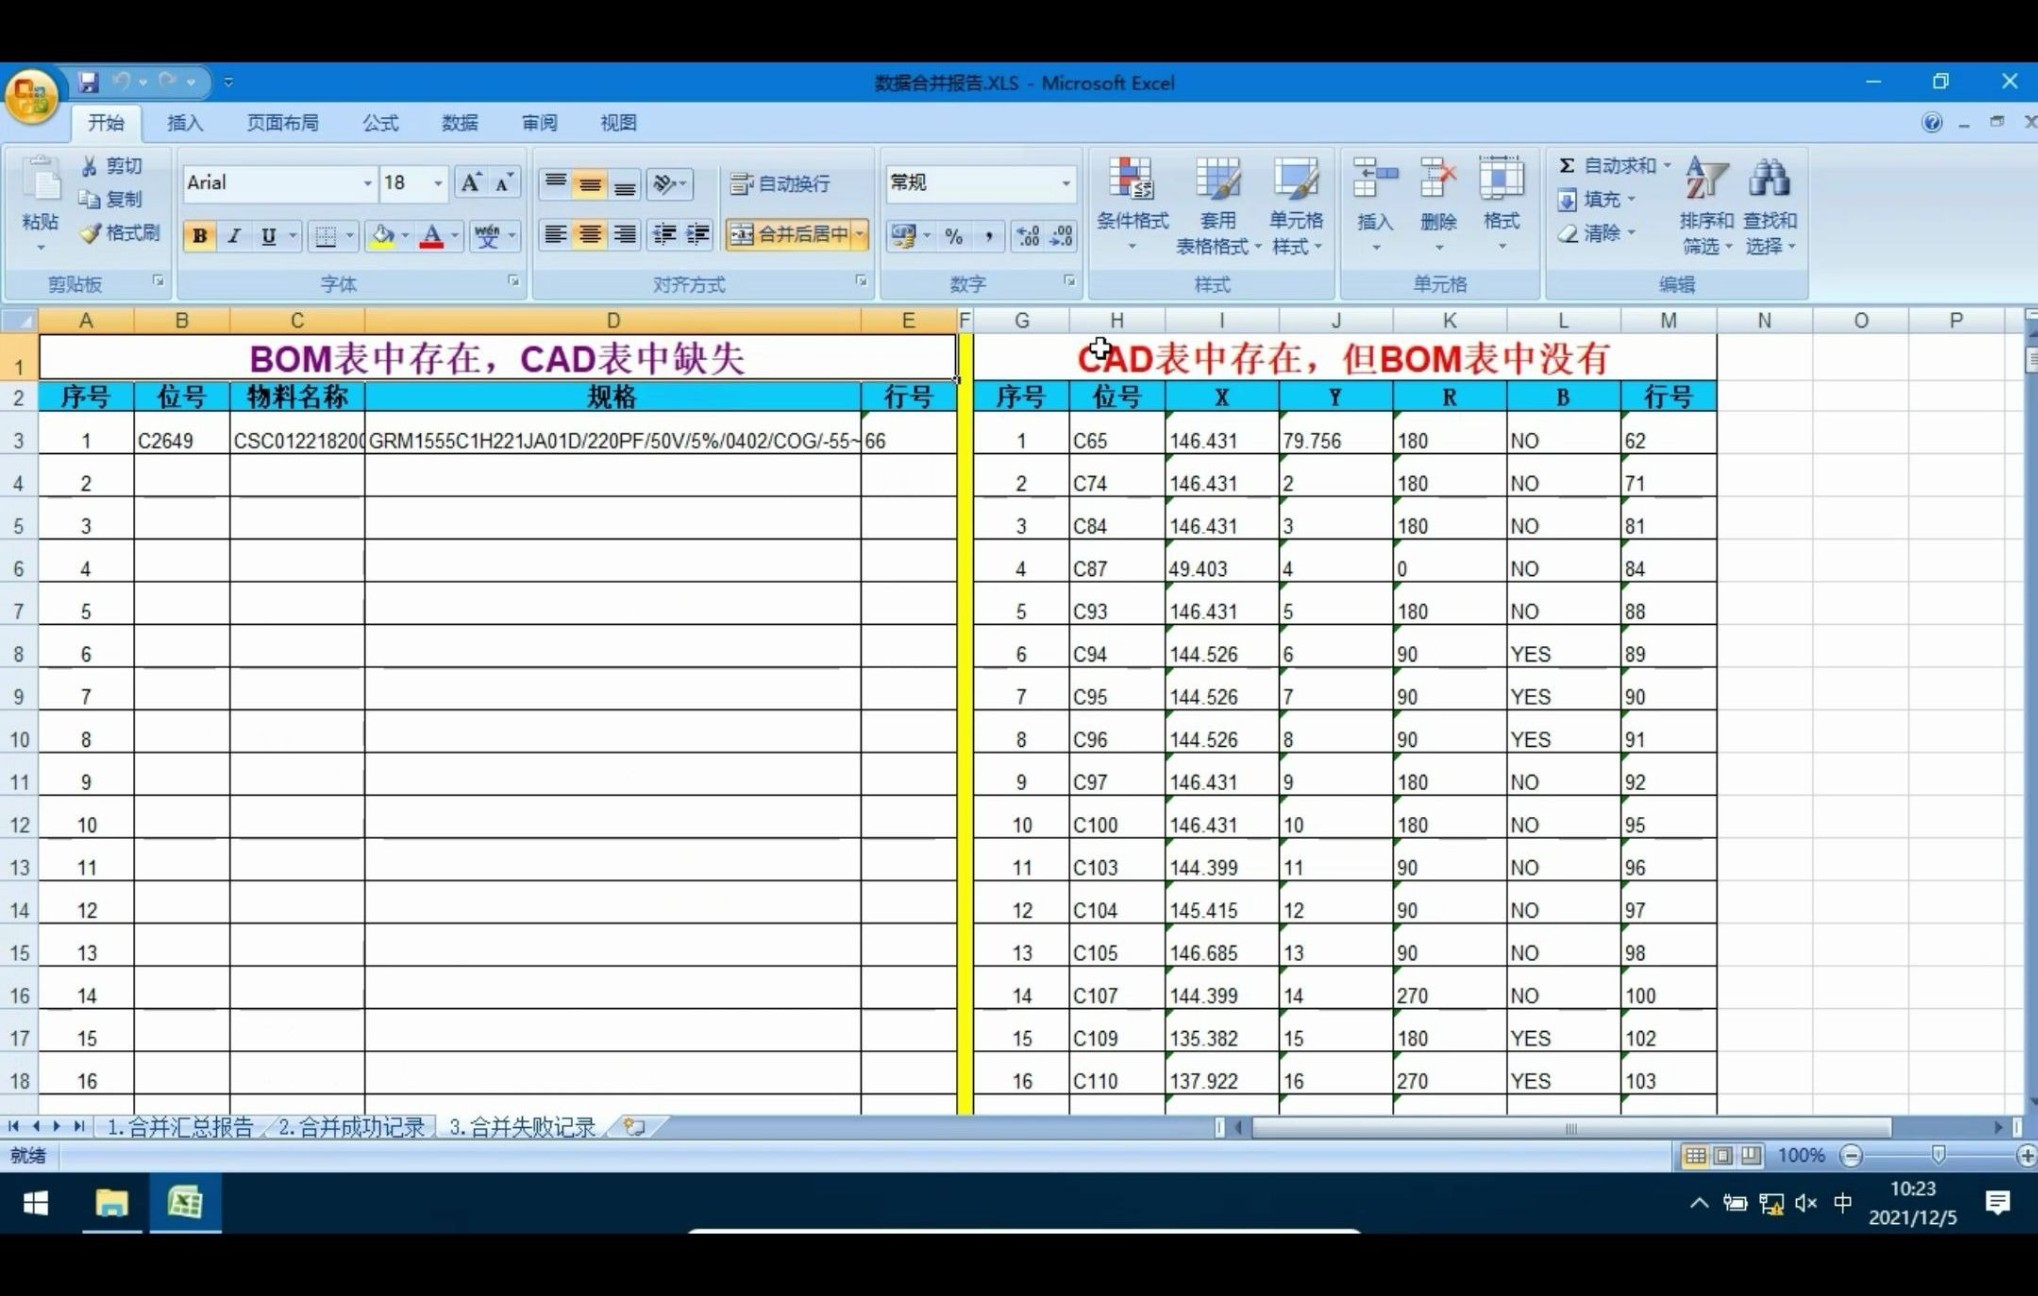Increase indent in alignment group
Image resolution: width=2038 pixels, height=1296 pixels.
(698, 234)
